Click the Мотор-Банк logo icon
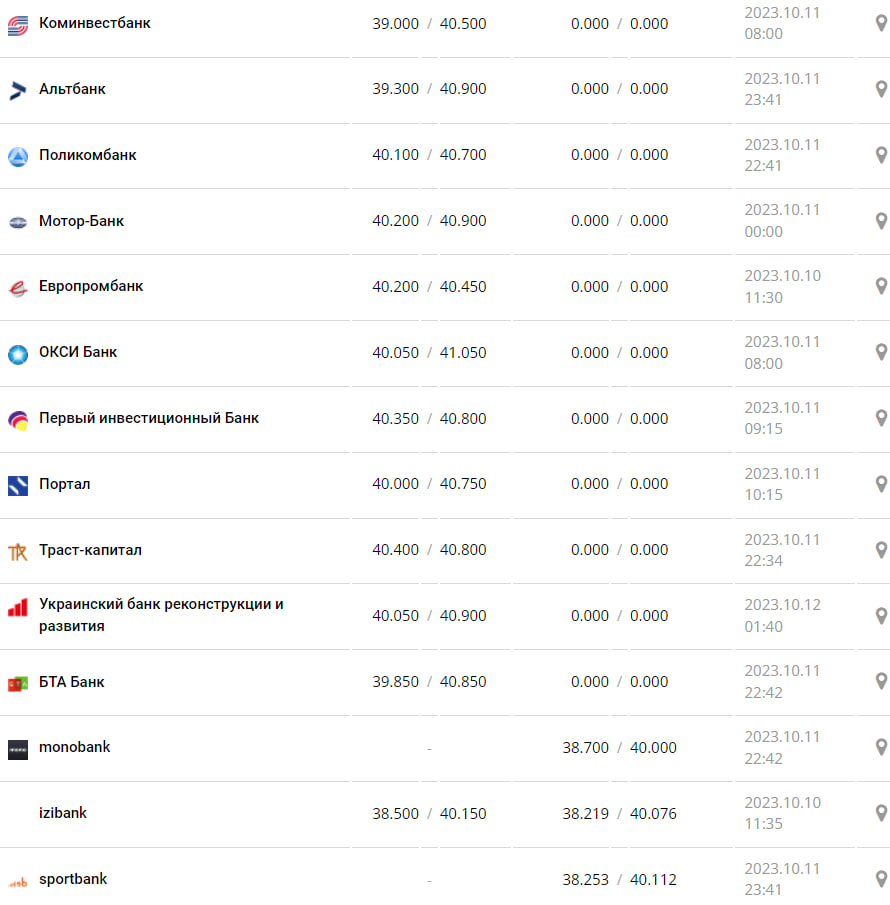This screenshot has width=890, height=905. click(18, 222)
